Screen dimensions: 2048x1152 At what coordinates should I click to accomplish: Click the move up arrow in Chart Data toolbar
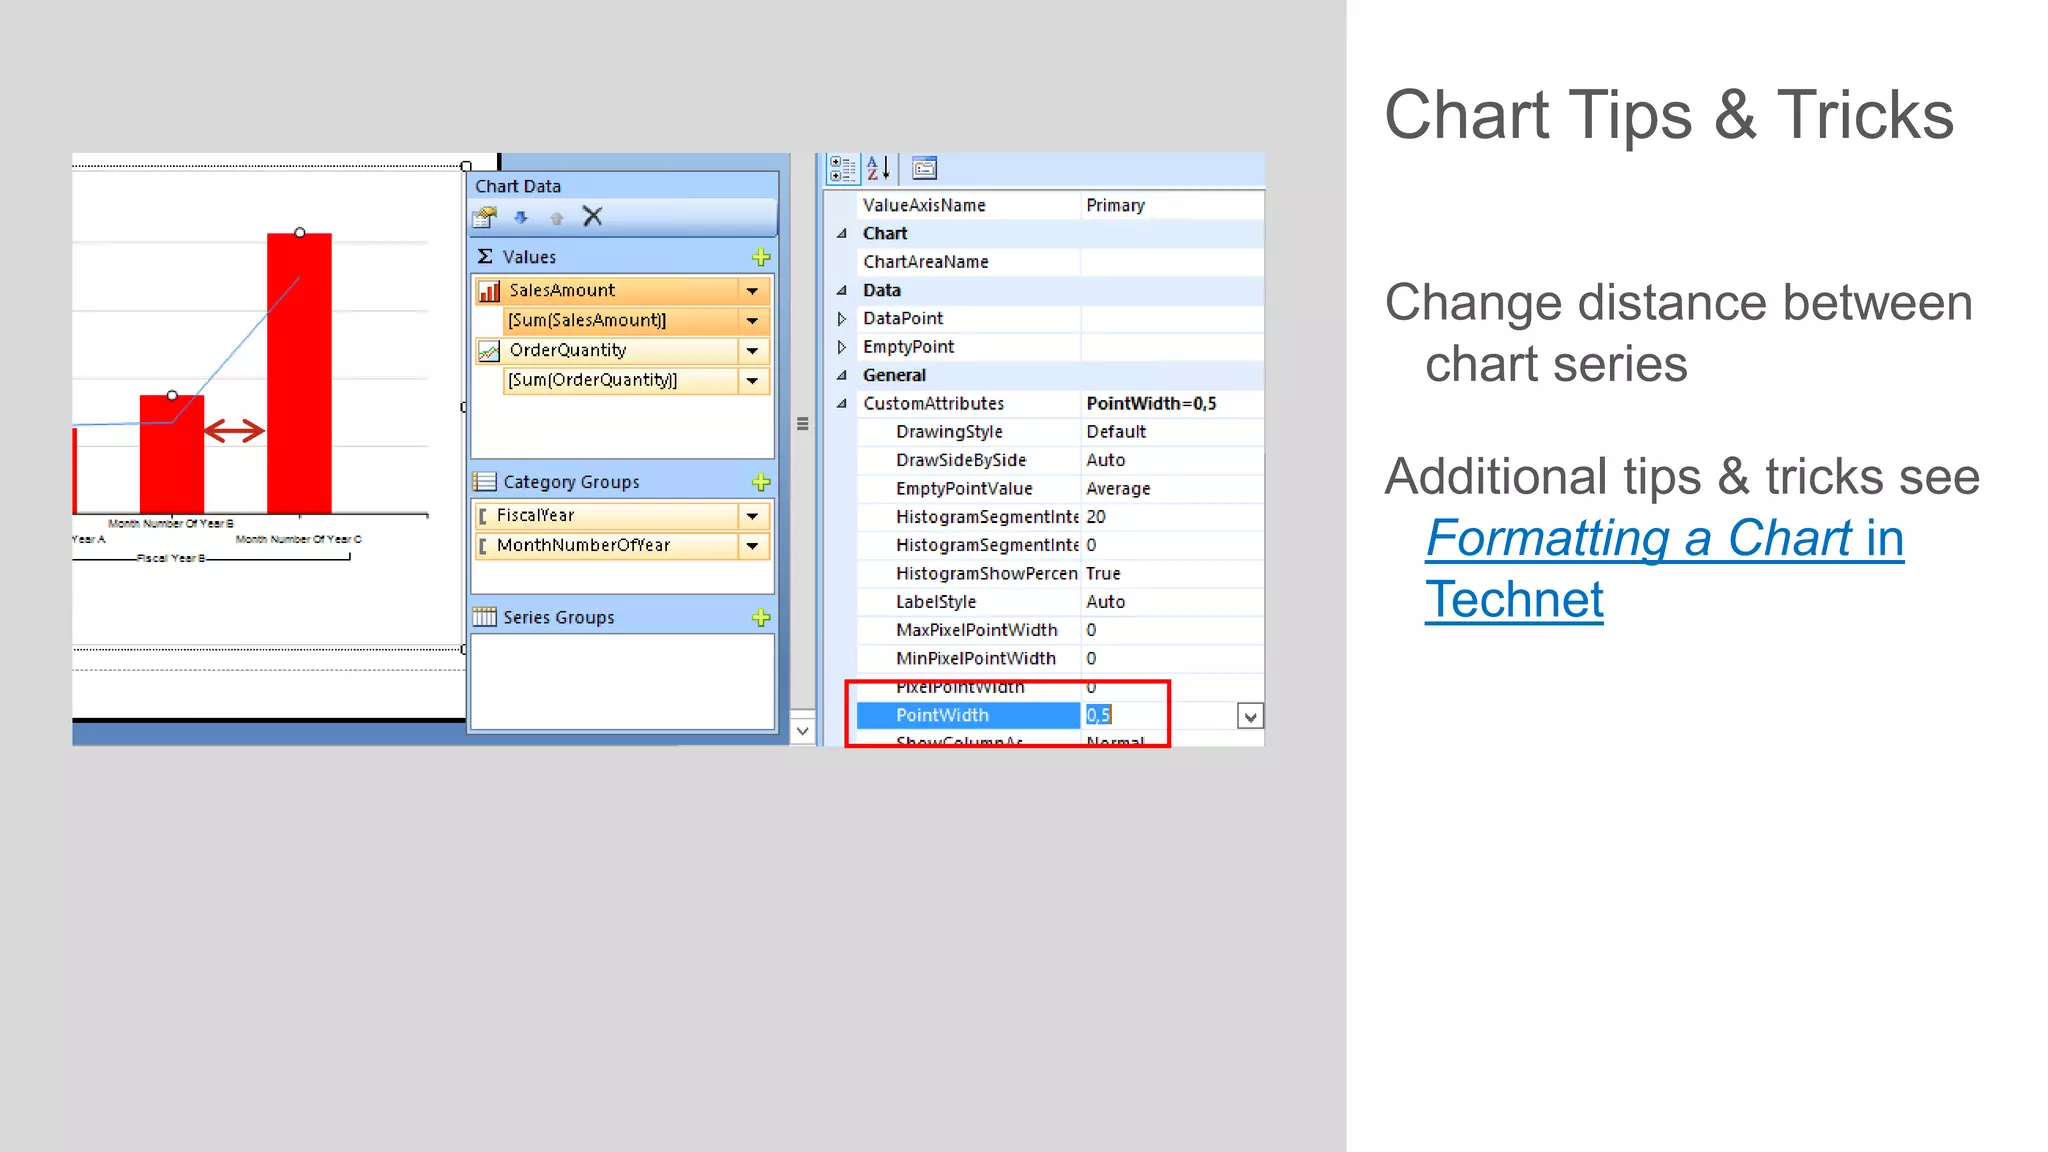[x=557, y=217]
